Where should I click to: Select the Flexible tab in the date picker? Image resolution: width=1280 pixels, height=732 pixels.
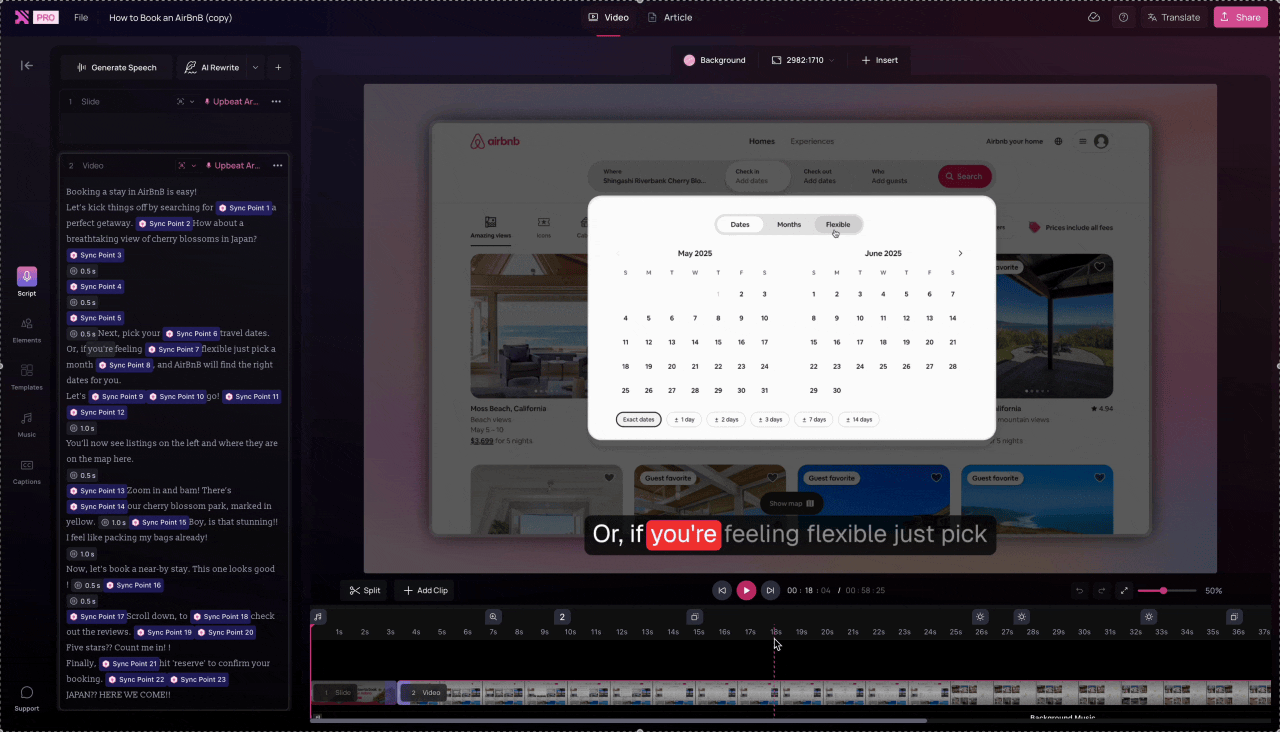click(x=838, y=224)
